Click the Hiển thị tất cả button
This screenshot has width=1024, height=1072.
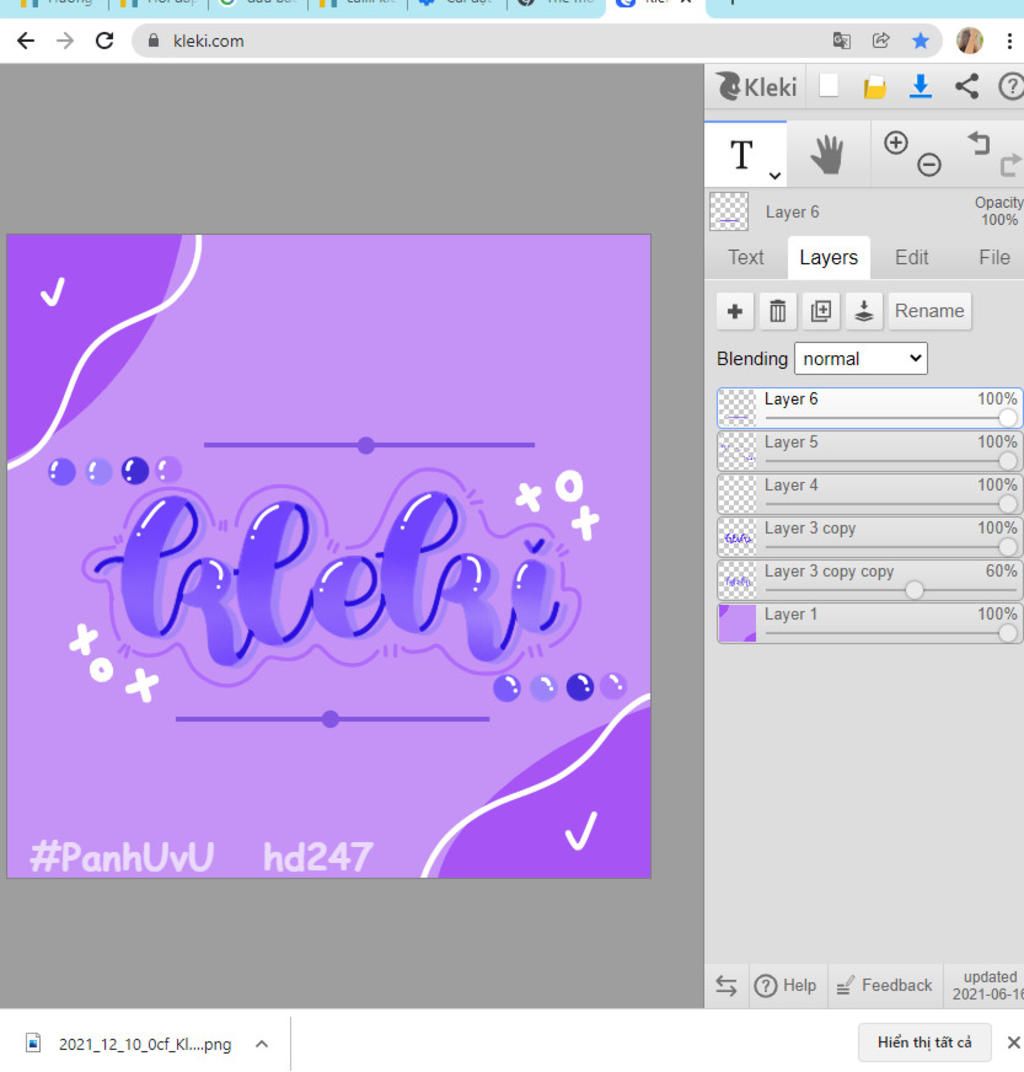coord(924,1043)
